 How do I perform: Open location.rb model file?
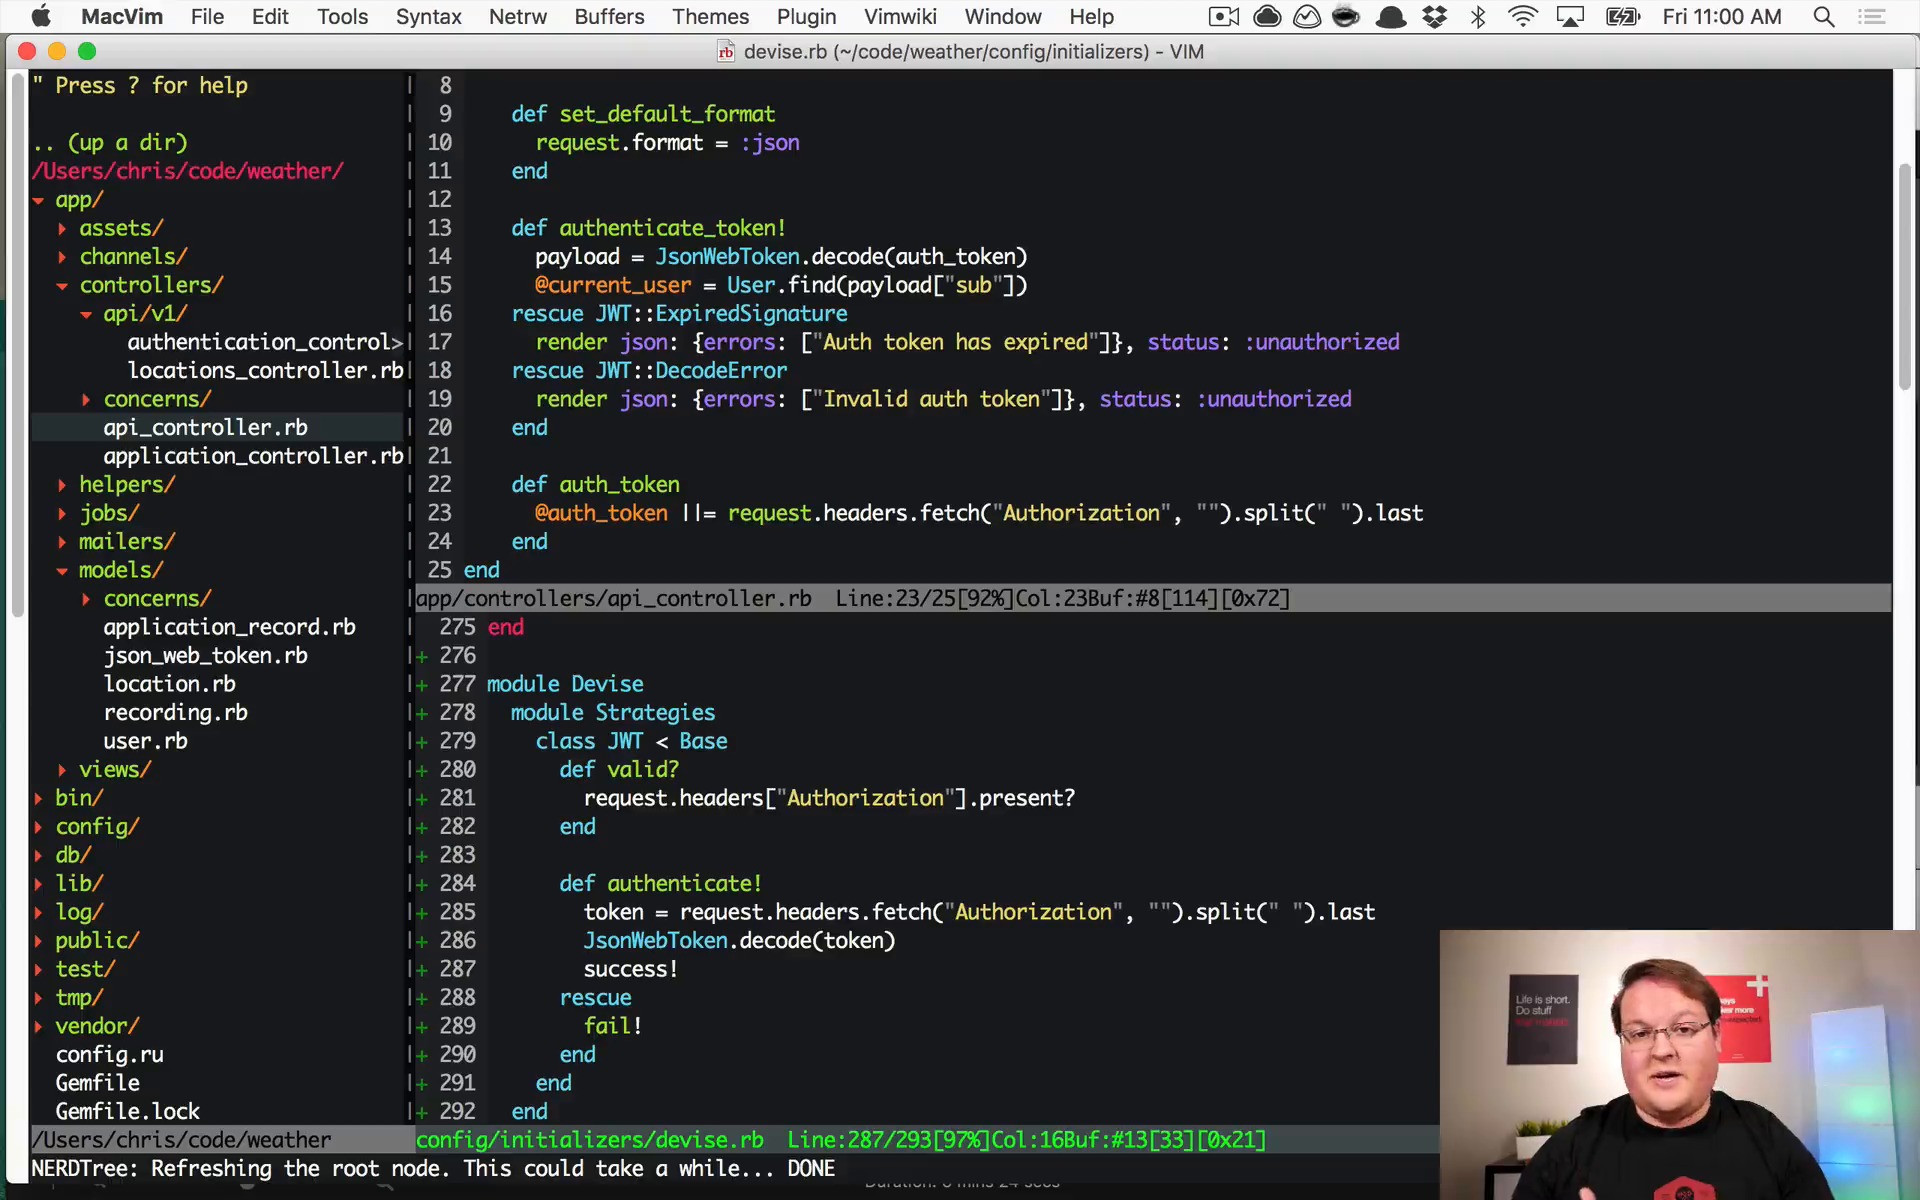tap(169, 684)
